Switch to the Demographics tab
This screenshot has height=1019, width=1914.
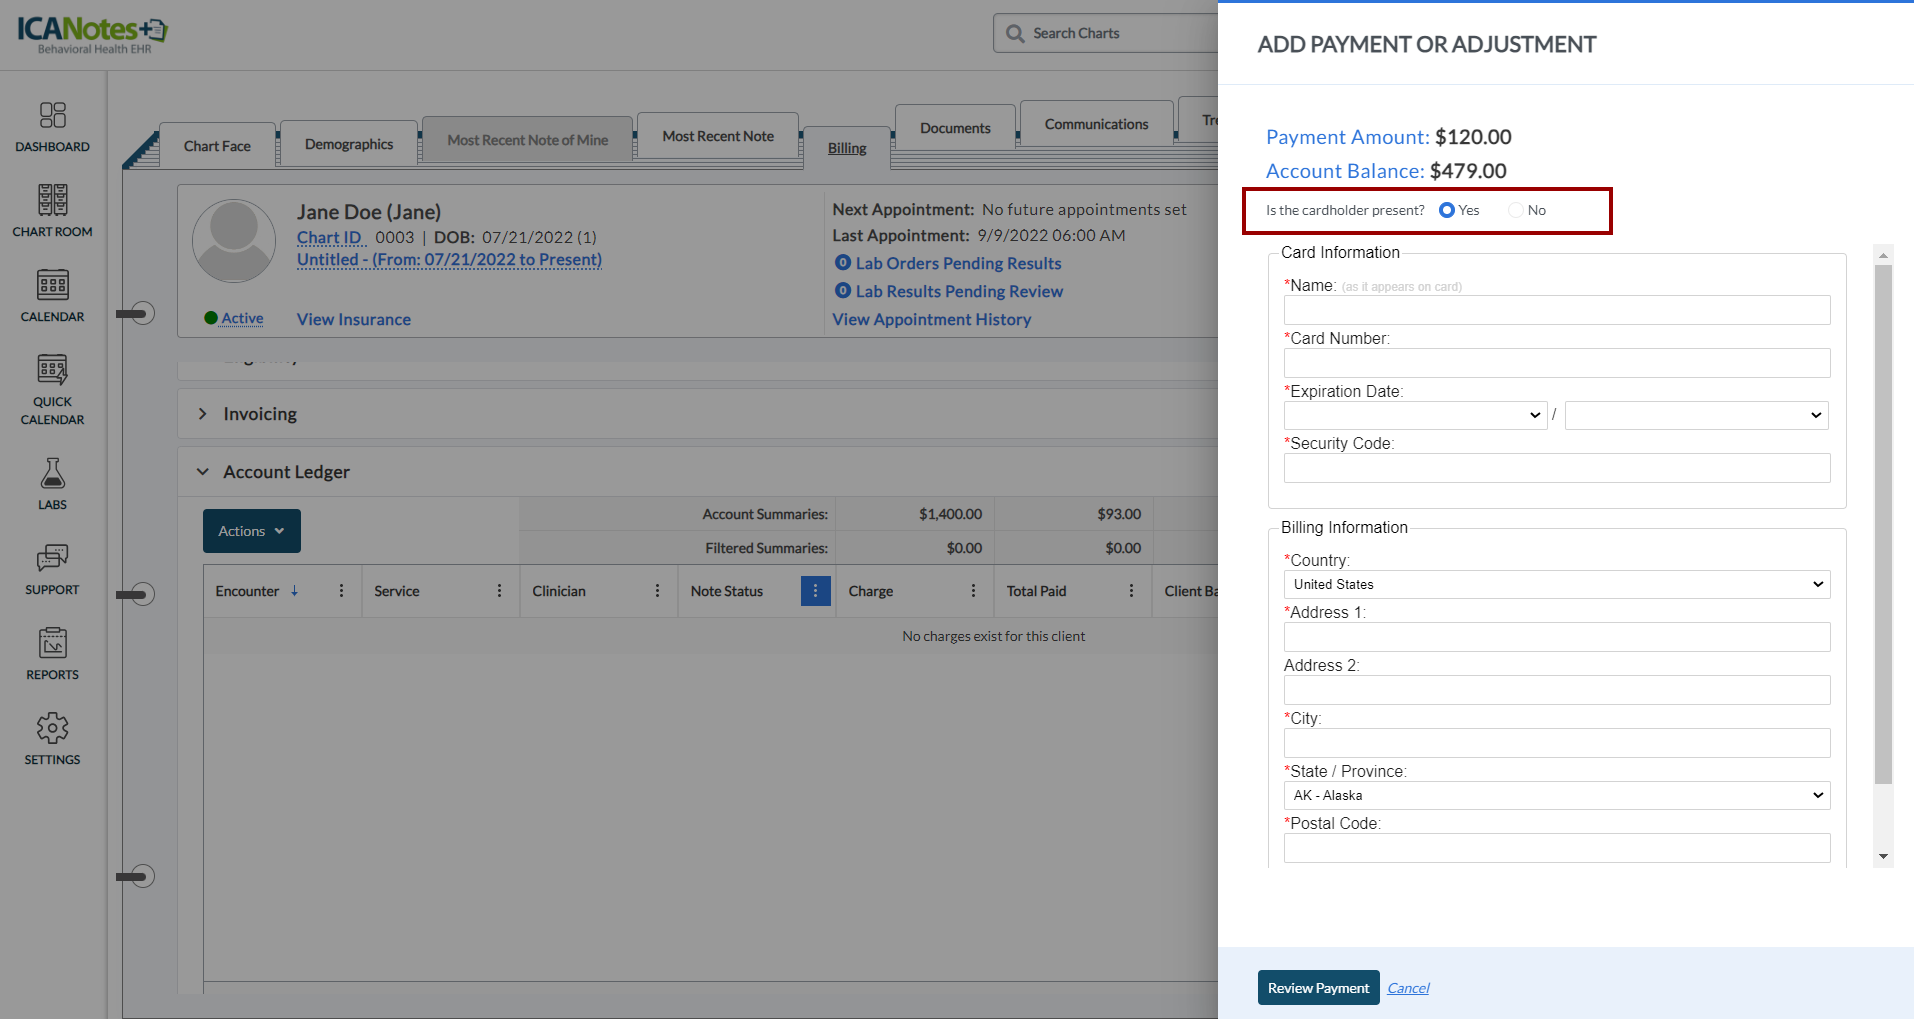pos(349,144)
